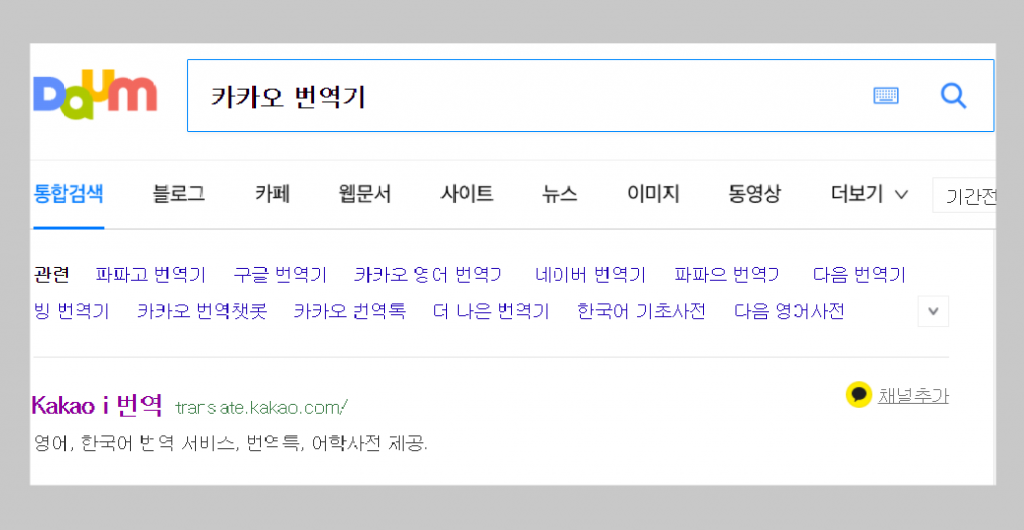Switch to the 카페 tab
Viewport: 1024px width, 530px height.
tap(272, 194)
